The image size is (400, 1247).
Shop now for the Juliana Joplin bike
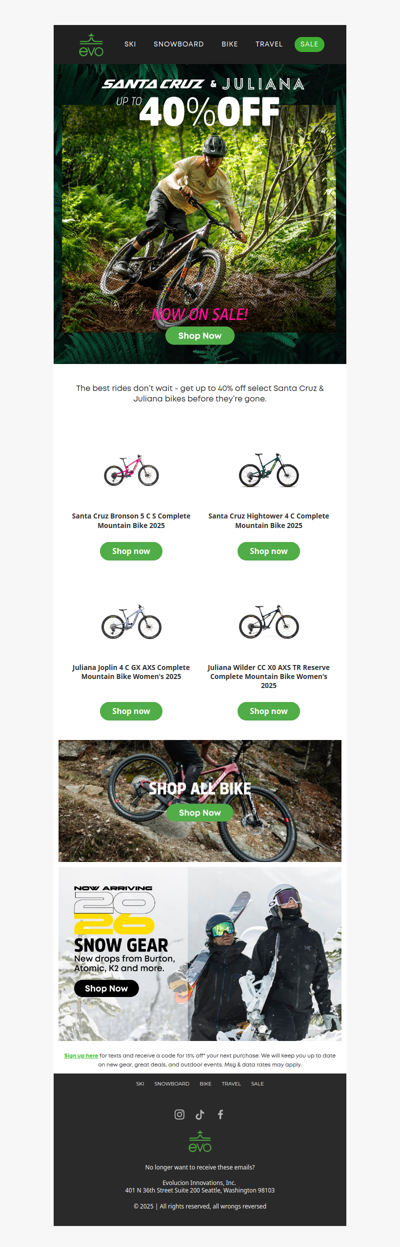click(x=131, y=711)
